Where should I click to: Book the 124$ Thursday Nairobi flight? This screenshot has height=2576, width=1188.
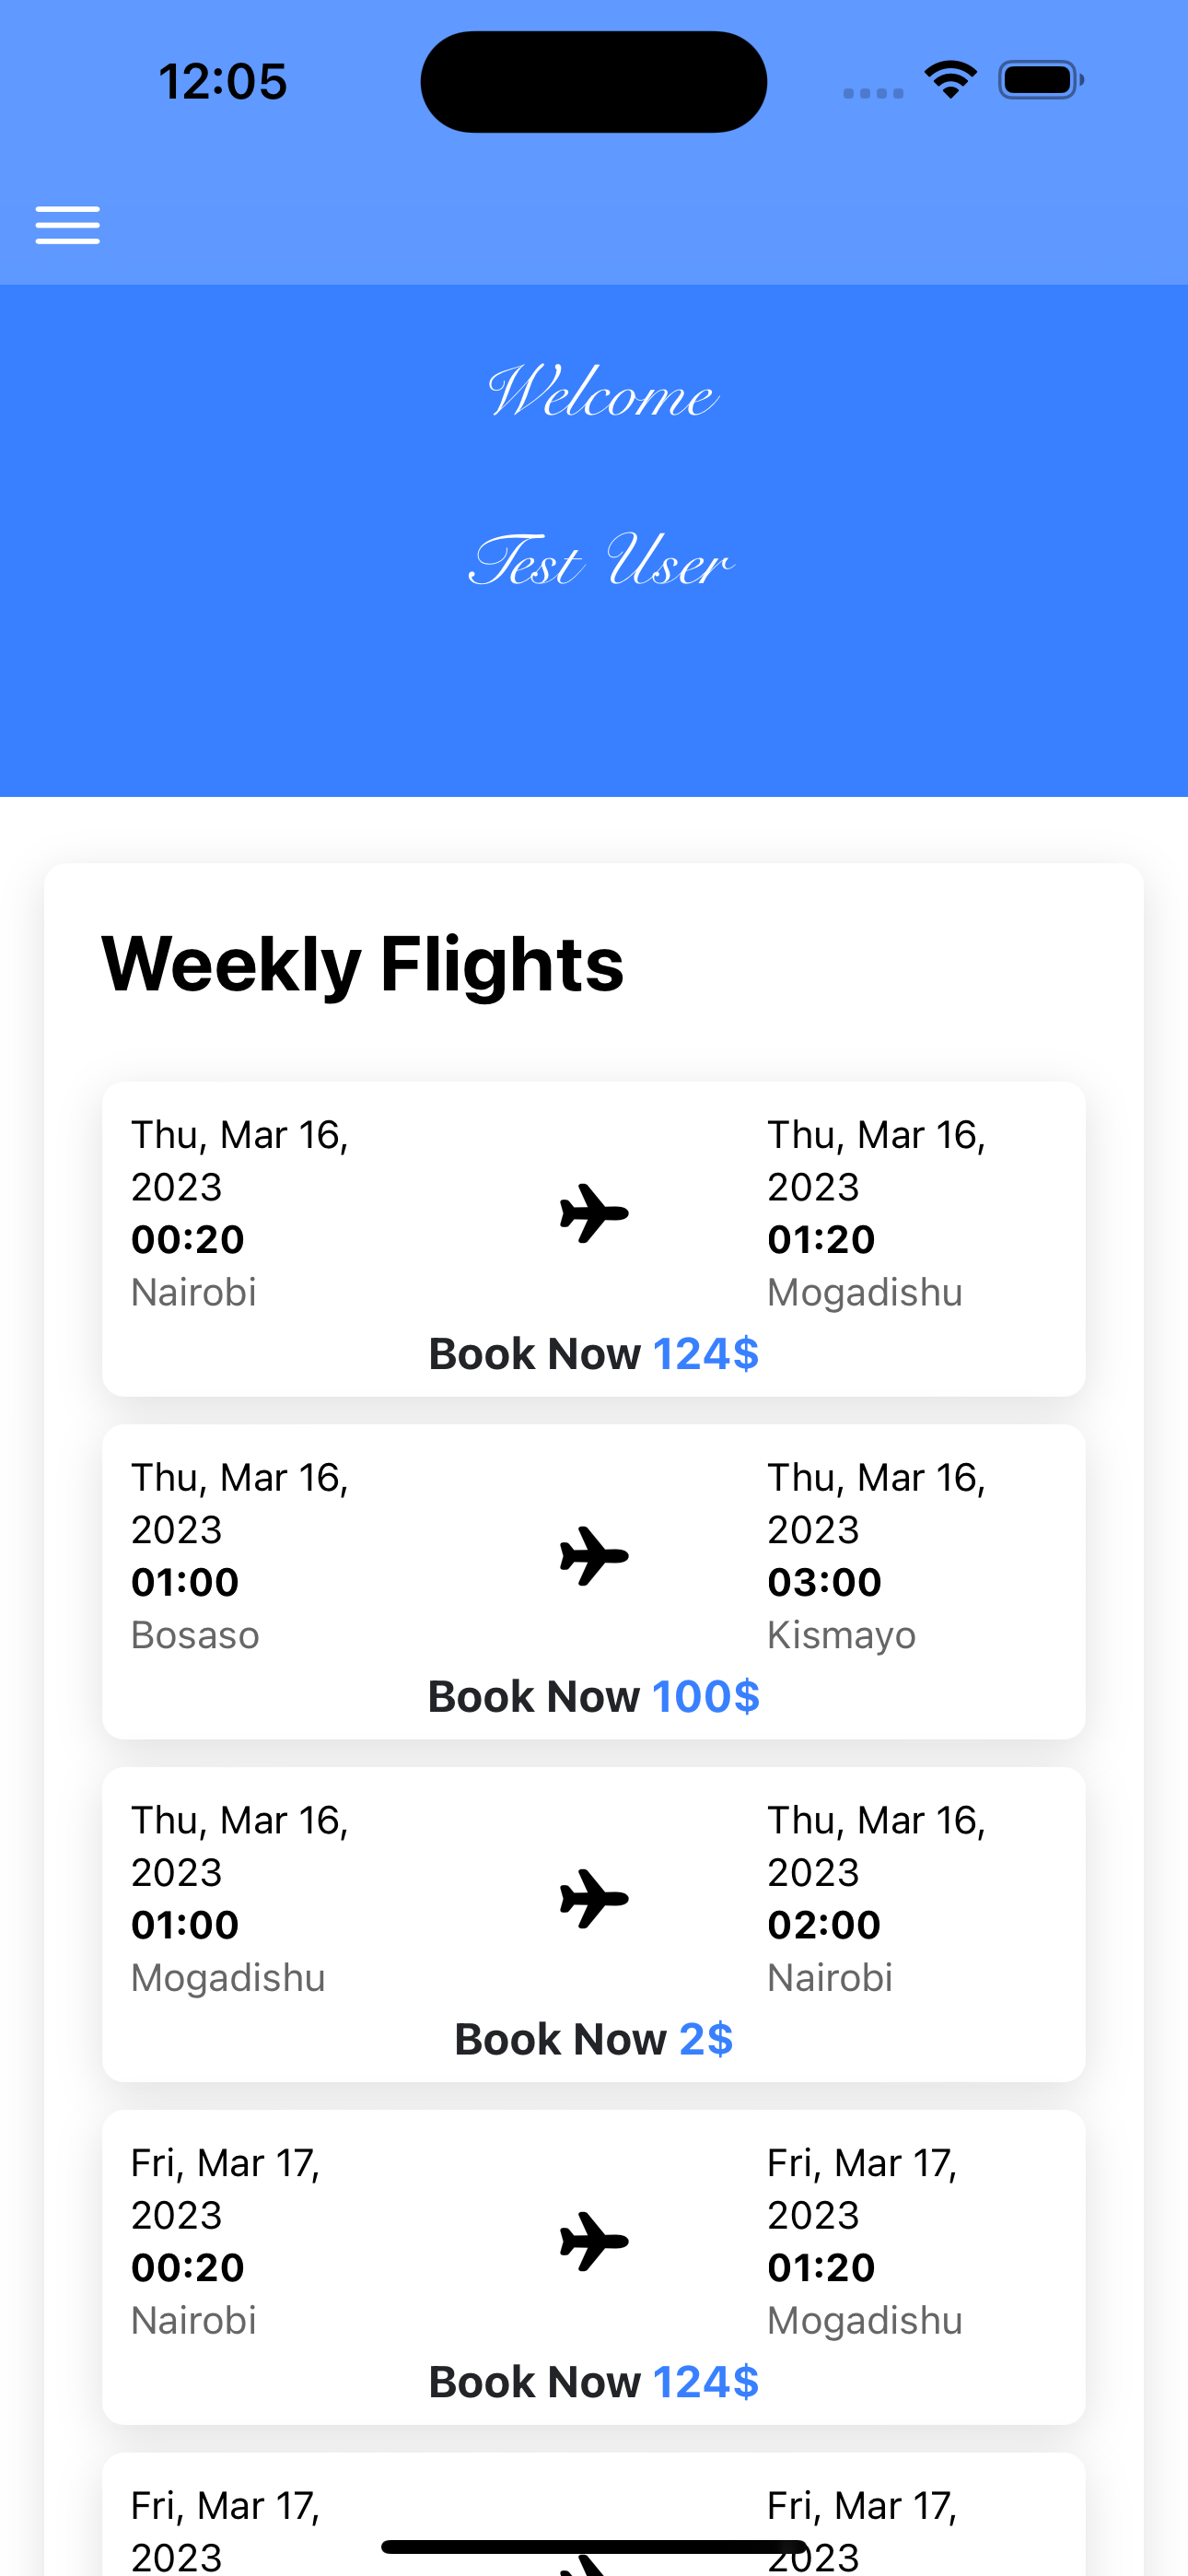click(x=594, y=1354)
